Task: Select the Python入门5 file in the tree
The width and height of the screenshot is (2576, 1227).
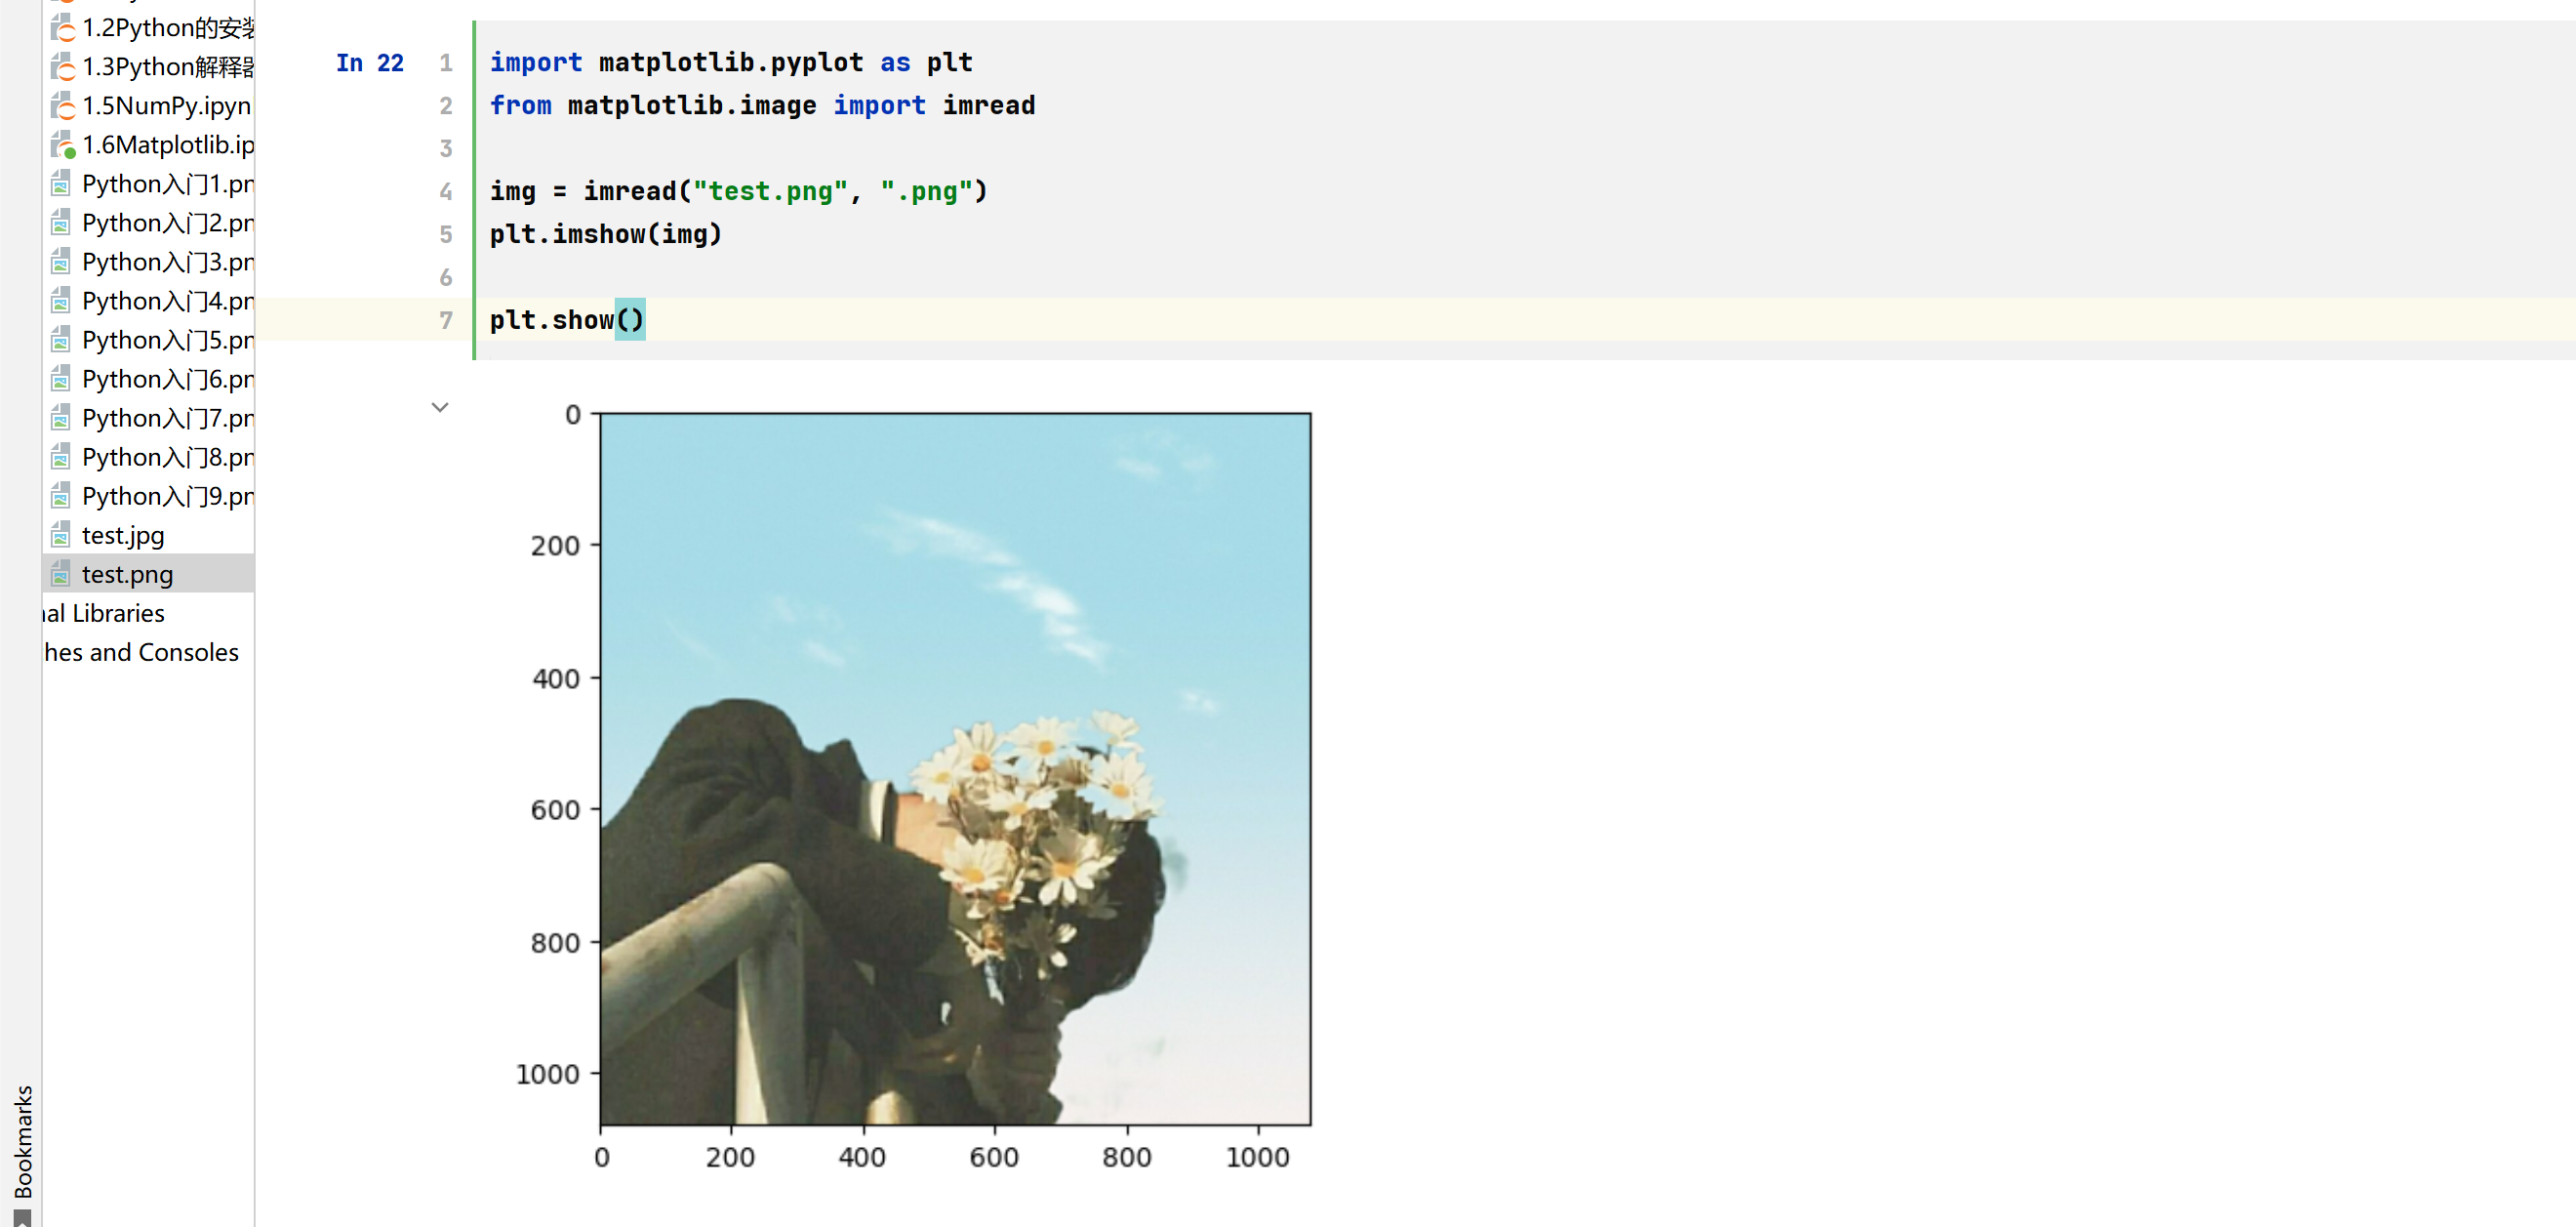Action: (166, 341)
